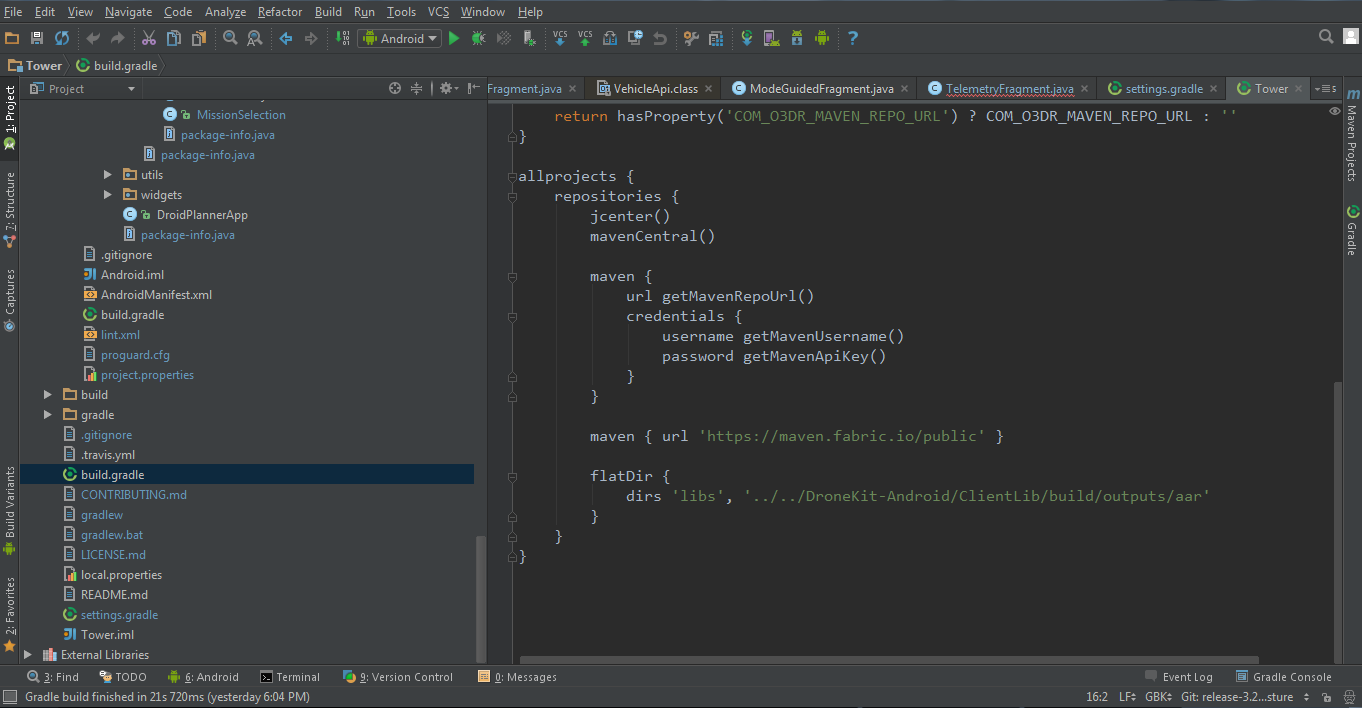Open Search Everywhere via the magnifier icon
Screen dimensions: 1362x708
[1326, 36]
